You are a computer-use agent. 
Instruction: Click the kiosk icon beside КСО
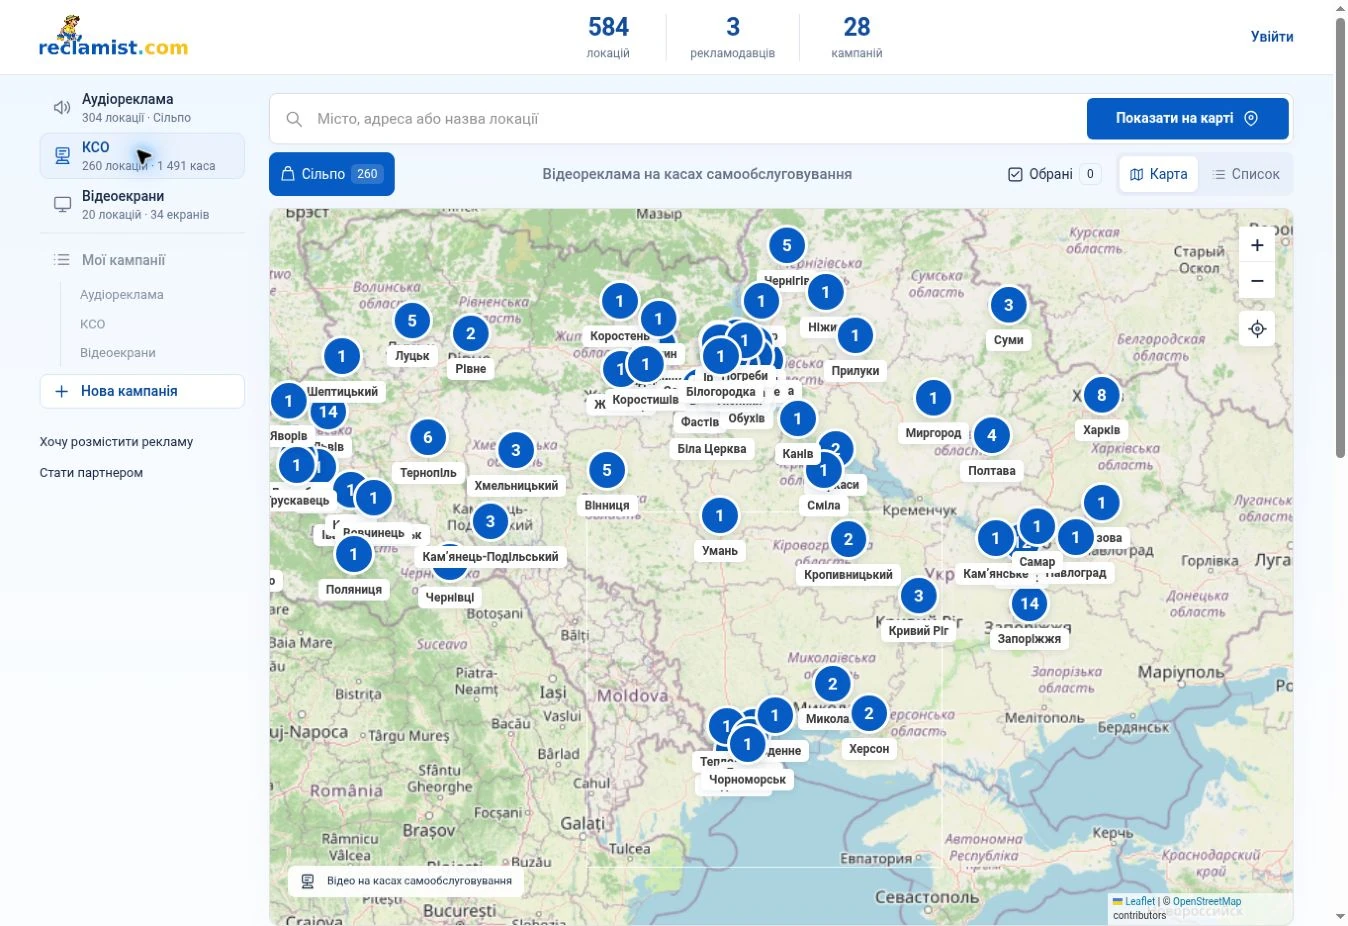pos(62,156)
